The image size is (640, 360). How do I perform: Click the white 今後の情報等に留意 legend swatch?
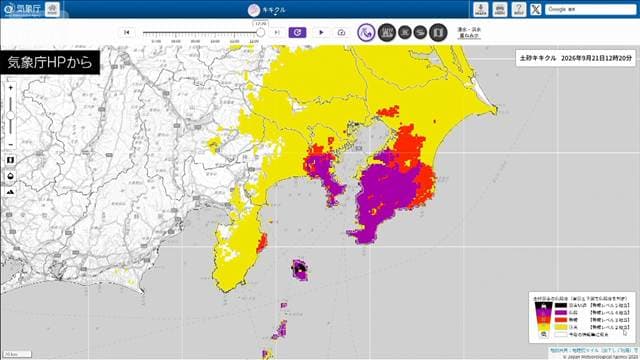pos(561,334)
